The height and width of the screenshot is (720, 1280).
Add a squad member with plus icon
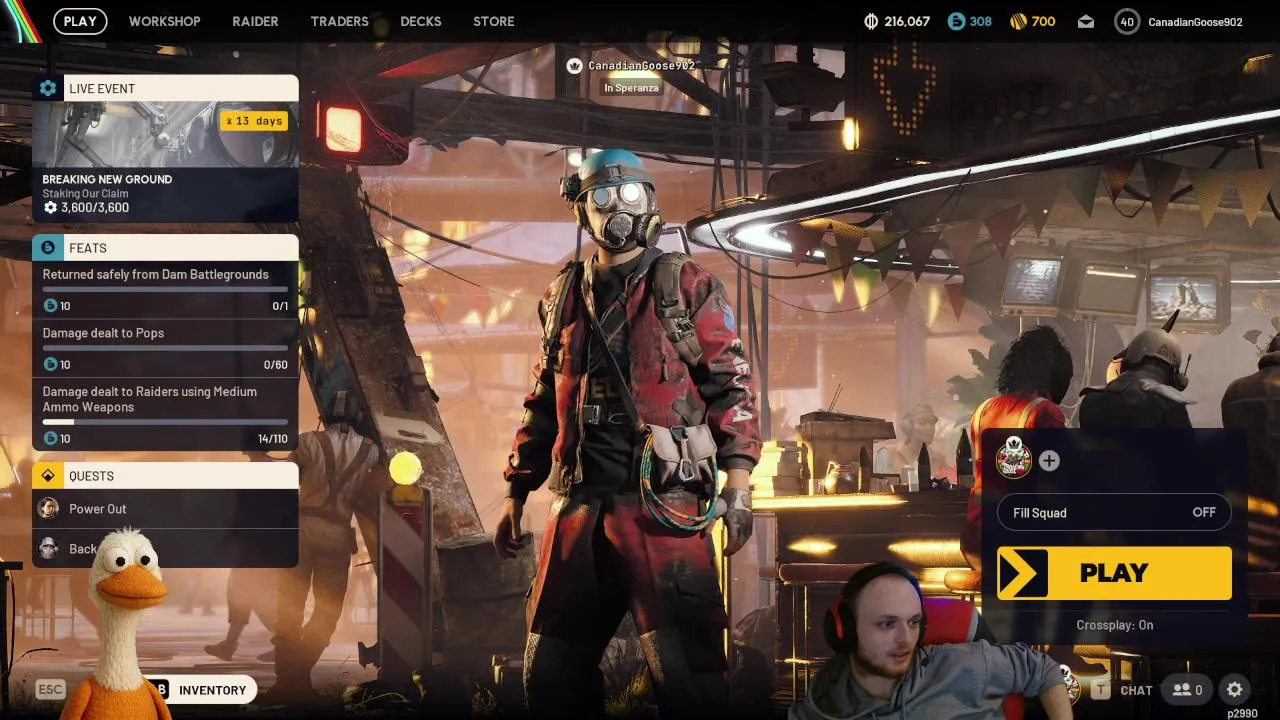[1049, 461]
